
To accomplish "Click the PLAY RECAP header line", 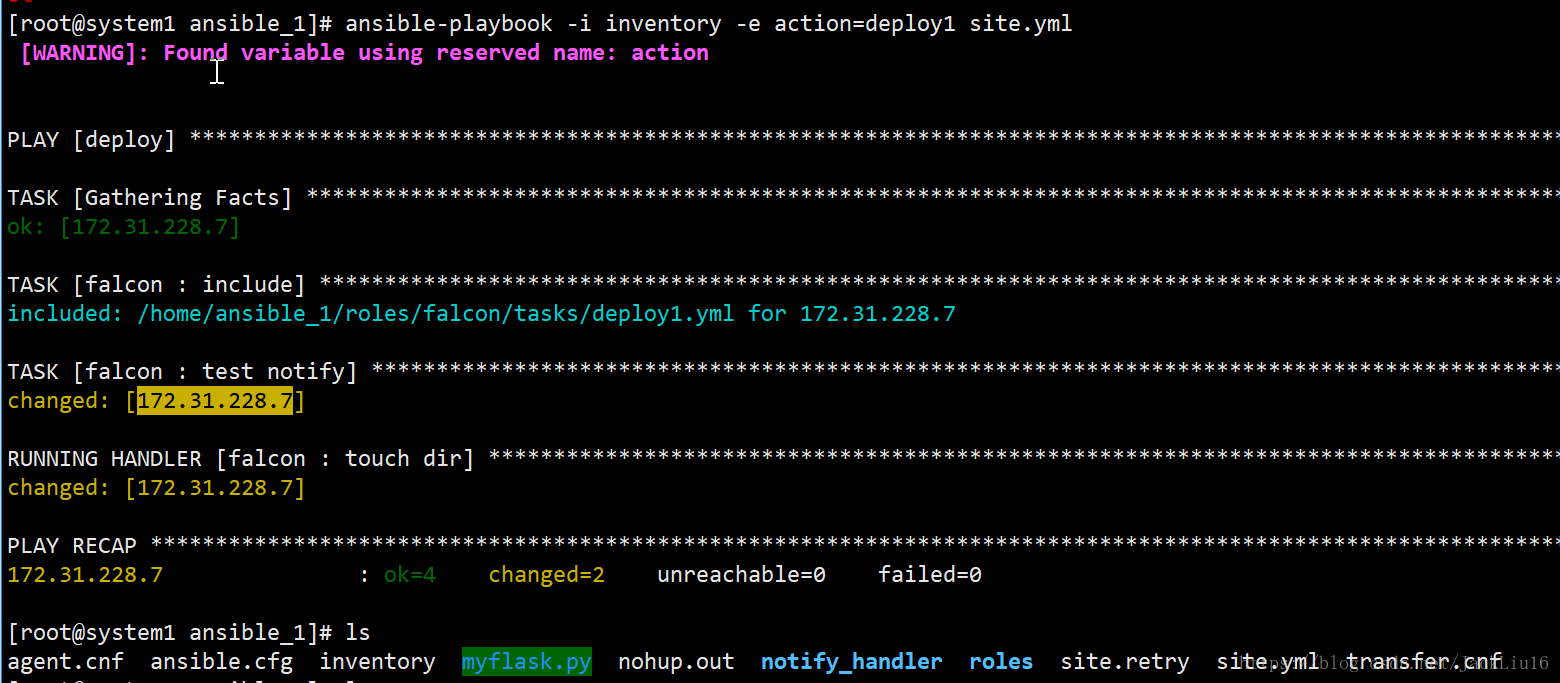I will pos(783,546).
